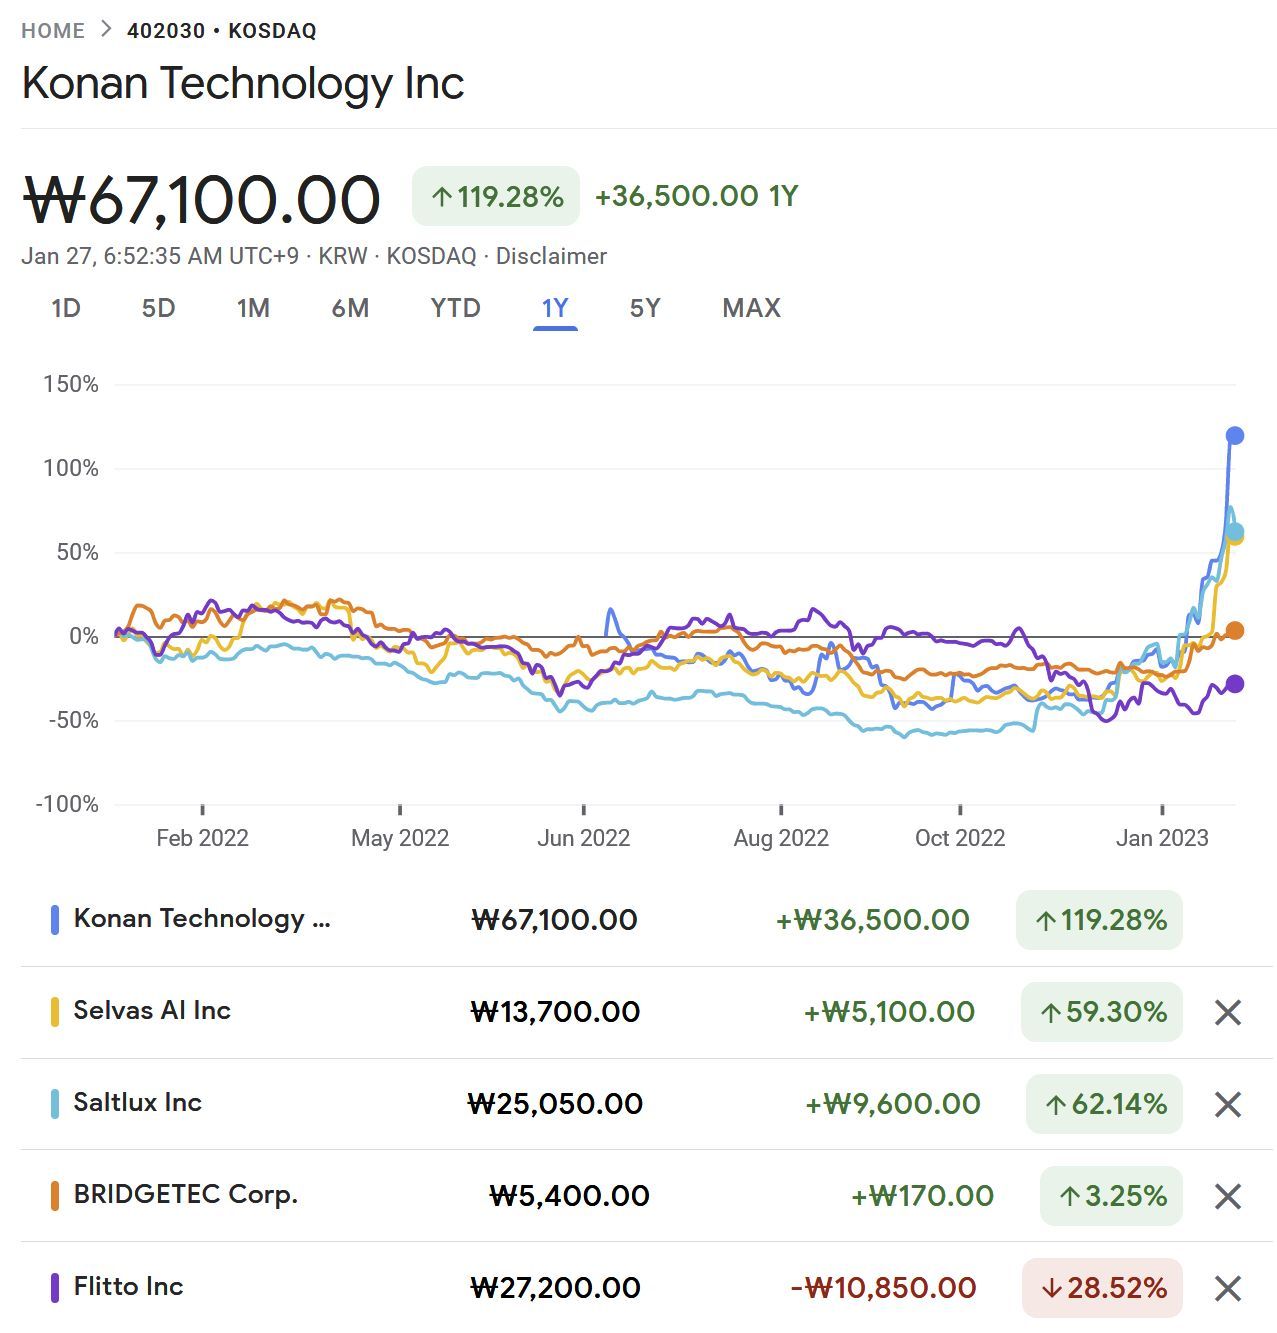
Task: Click the purple Flitto chart endpoint dot
Action: pyautogui.click(x=1234, y=684)
